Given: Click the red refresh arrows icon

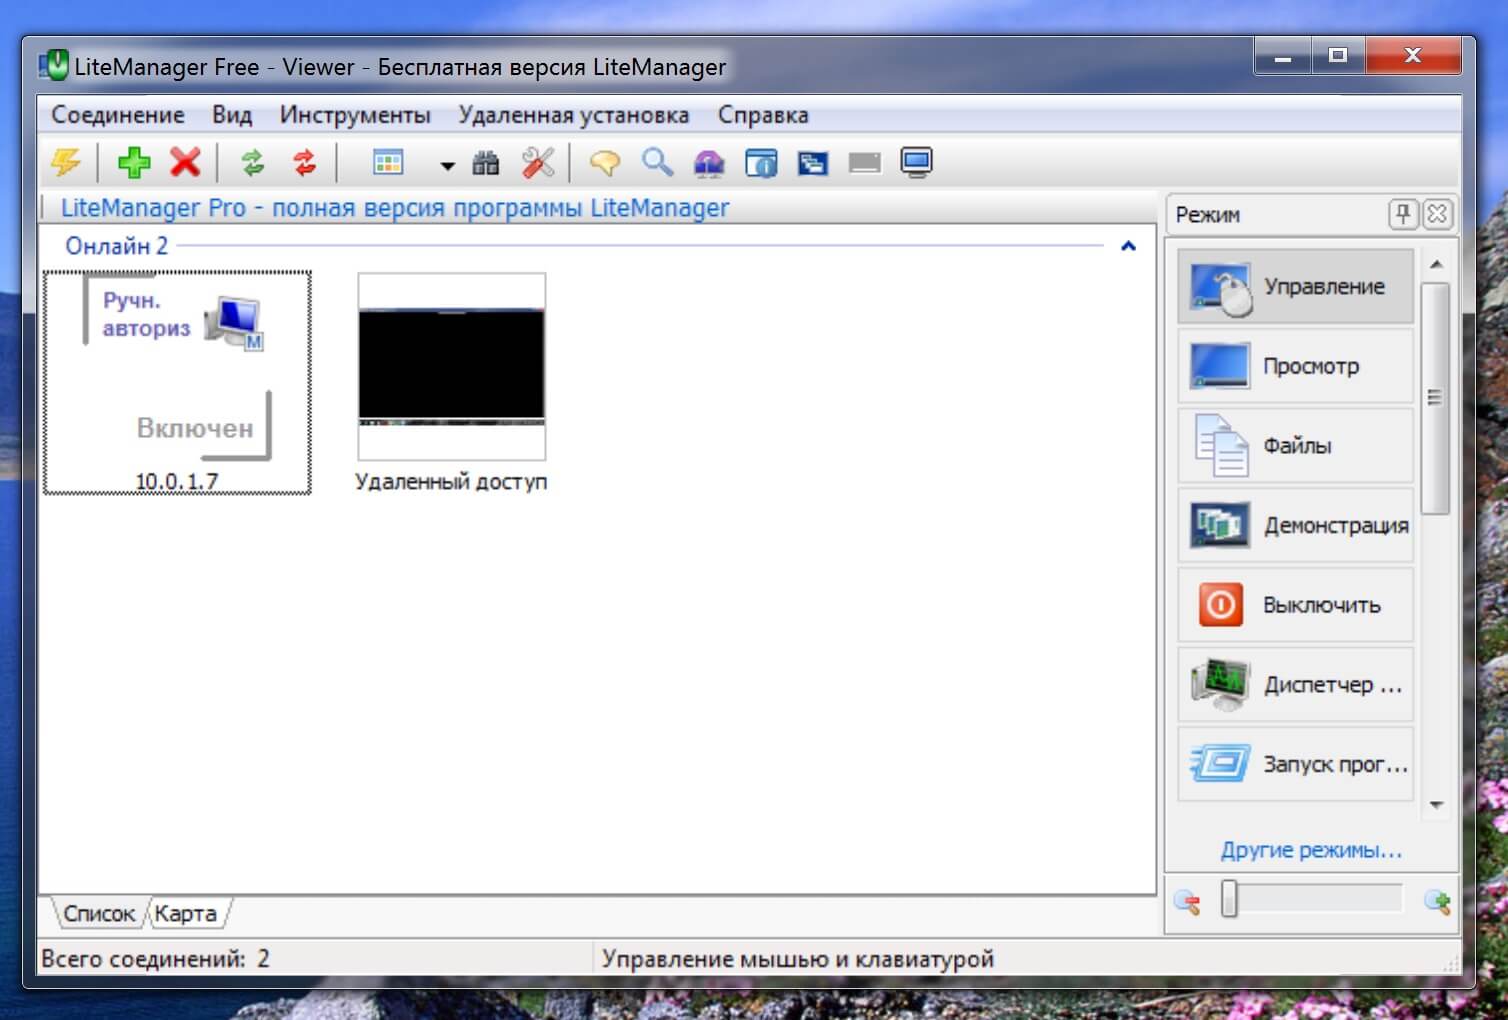Looking at the screenshot, I should tap(304, 162).
